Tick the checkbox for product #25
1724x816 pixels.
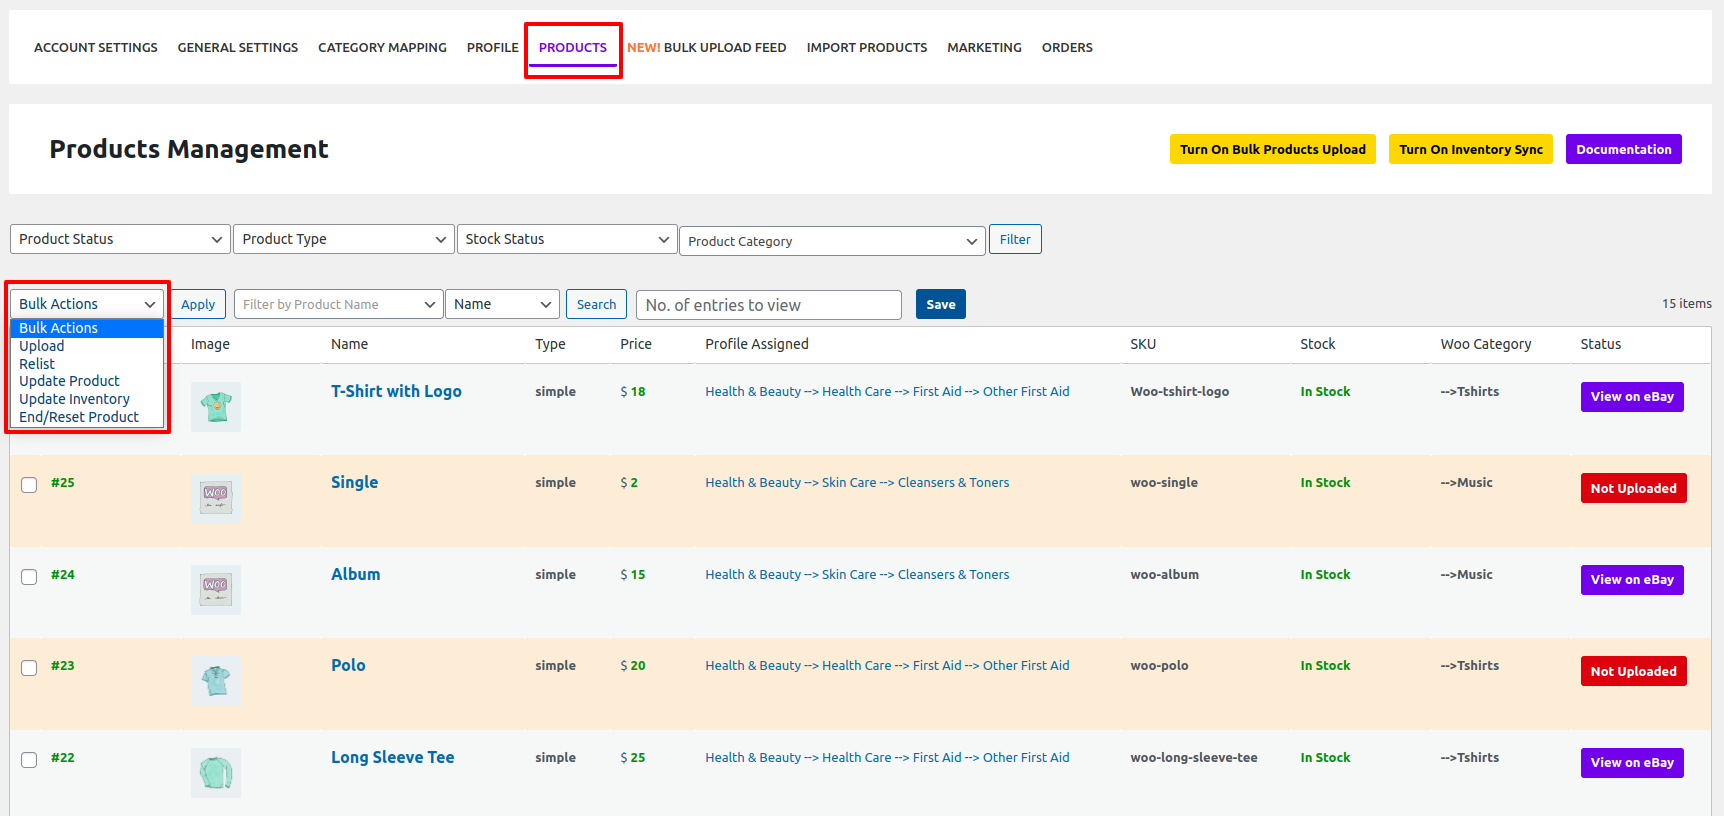pyautogui.click(x=29, y=485)
